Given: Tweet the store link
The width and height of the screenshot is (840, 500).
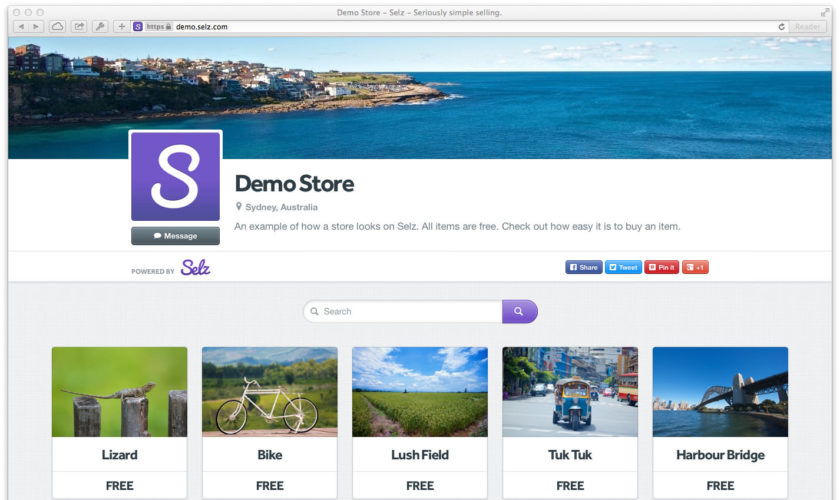Looking at the screenshot, I should [x=623, y=267].
